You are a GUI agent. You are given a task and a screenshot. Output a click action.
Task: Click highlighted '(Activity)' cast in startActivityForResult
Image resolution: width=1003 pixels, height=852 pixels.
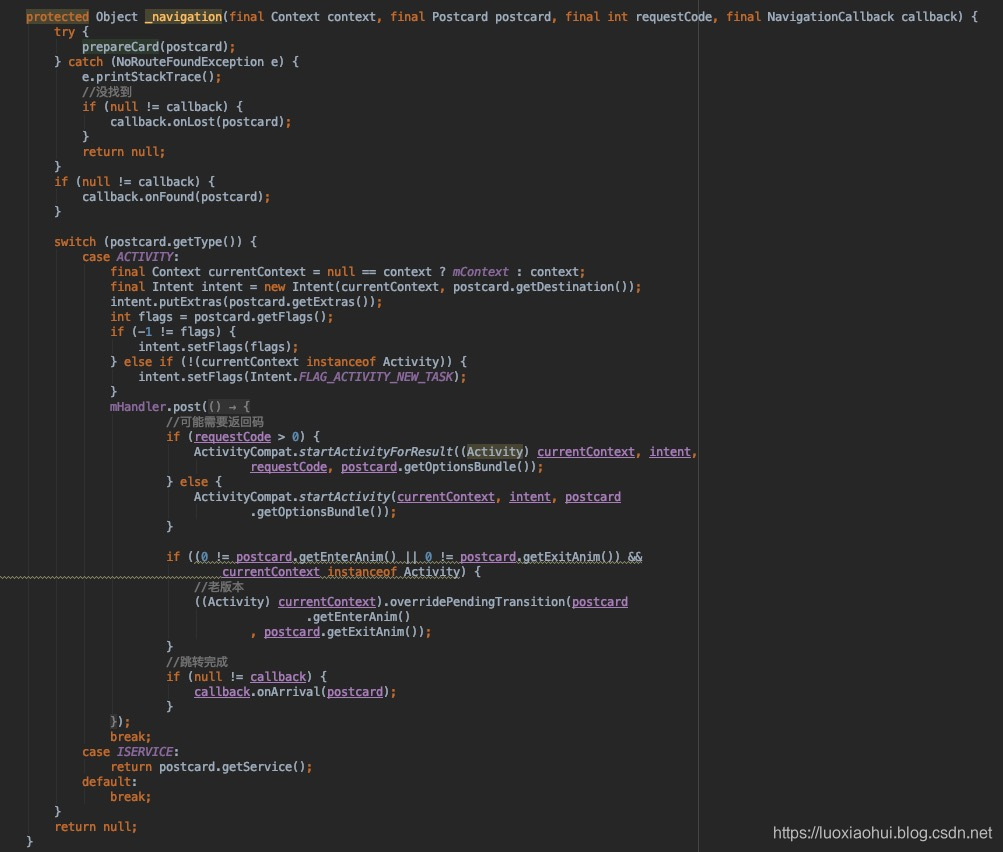pyautogui.click(x=494, y=452)
